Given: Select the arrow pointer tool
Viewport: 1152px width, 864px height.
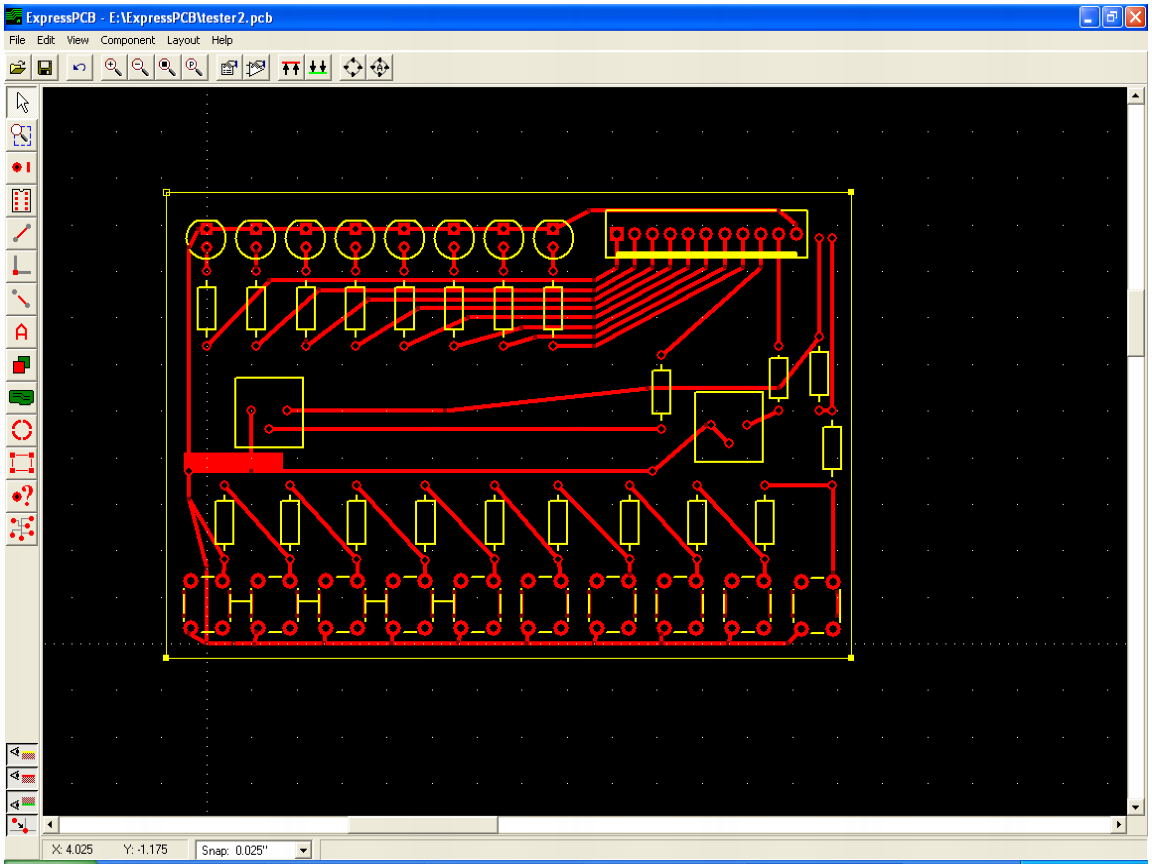Looking at the screenshot, I should coord(22,102).
